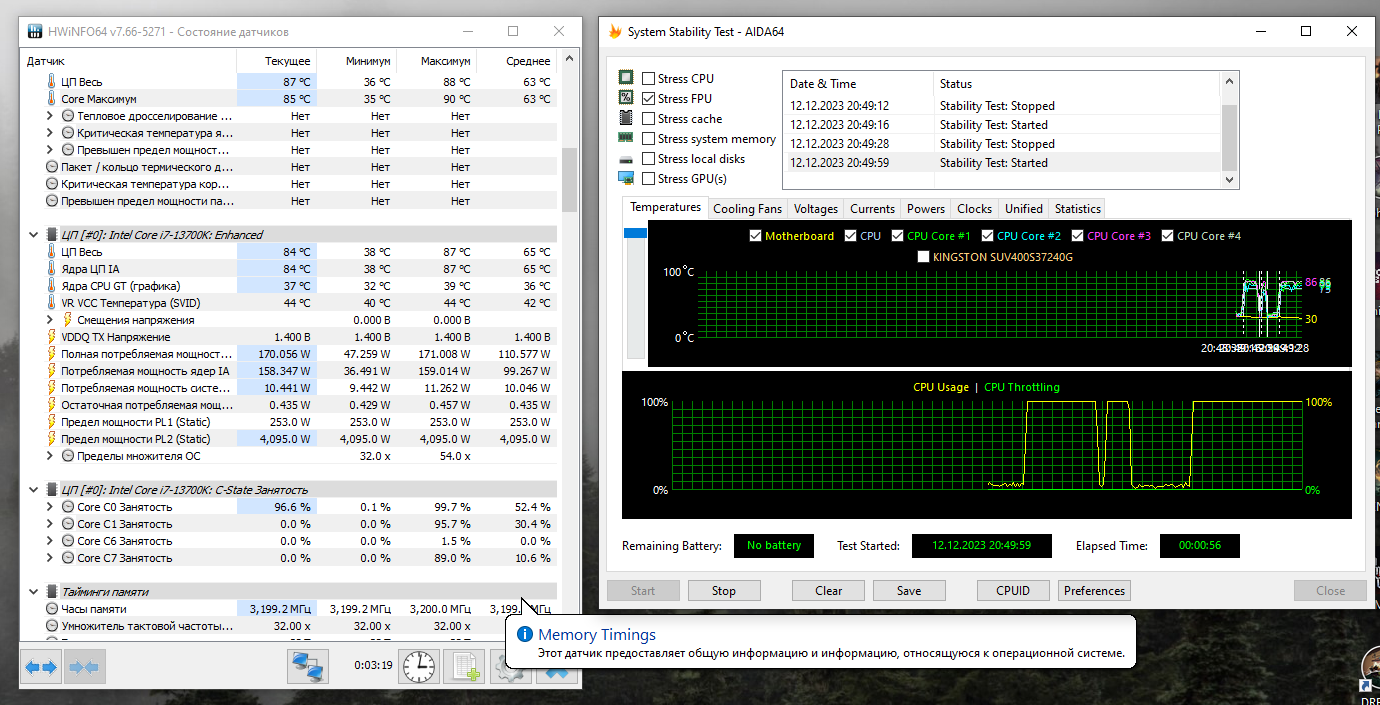Click the chip icon beside the Stress cache option
Viewport: 1380px width, 705px height.
(626, 118)
